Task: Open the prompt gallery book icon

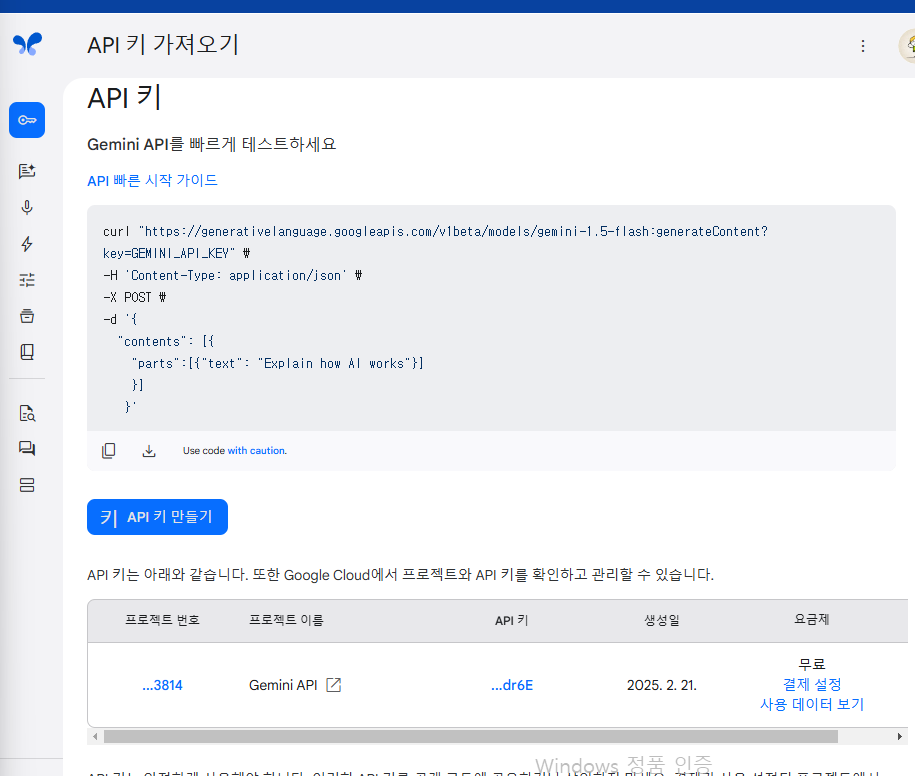Action: coord(27,352)
